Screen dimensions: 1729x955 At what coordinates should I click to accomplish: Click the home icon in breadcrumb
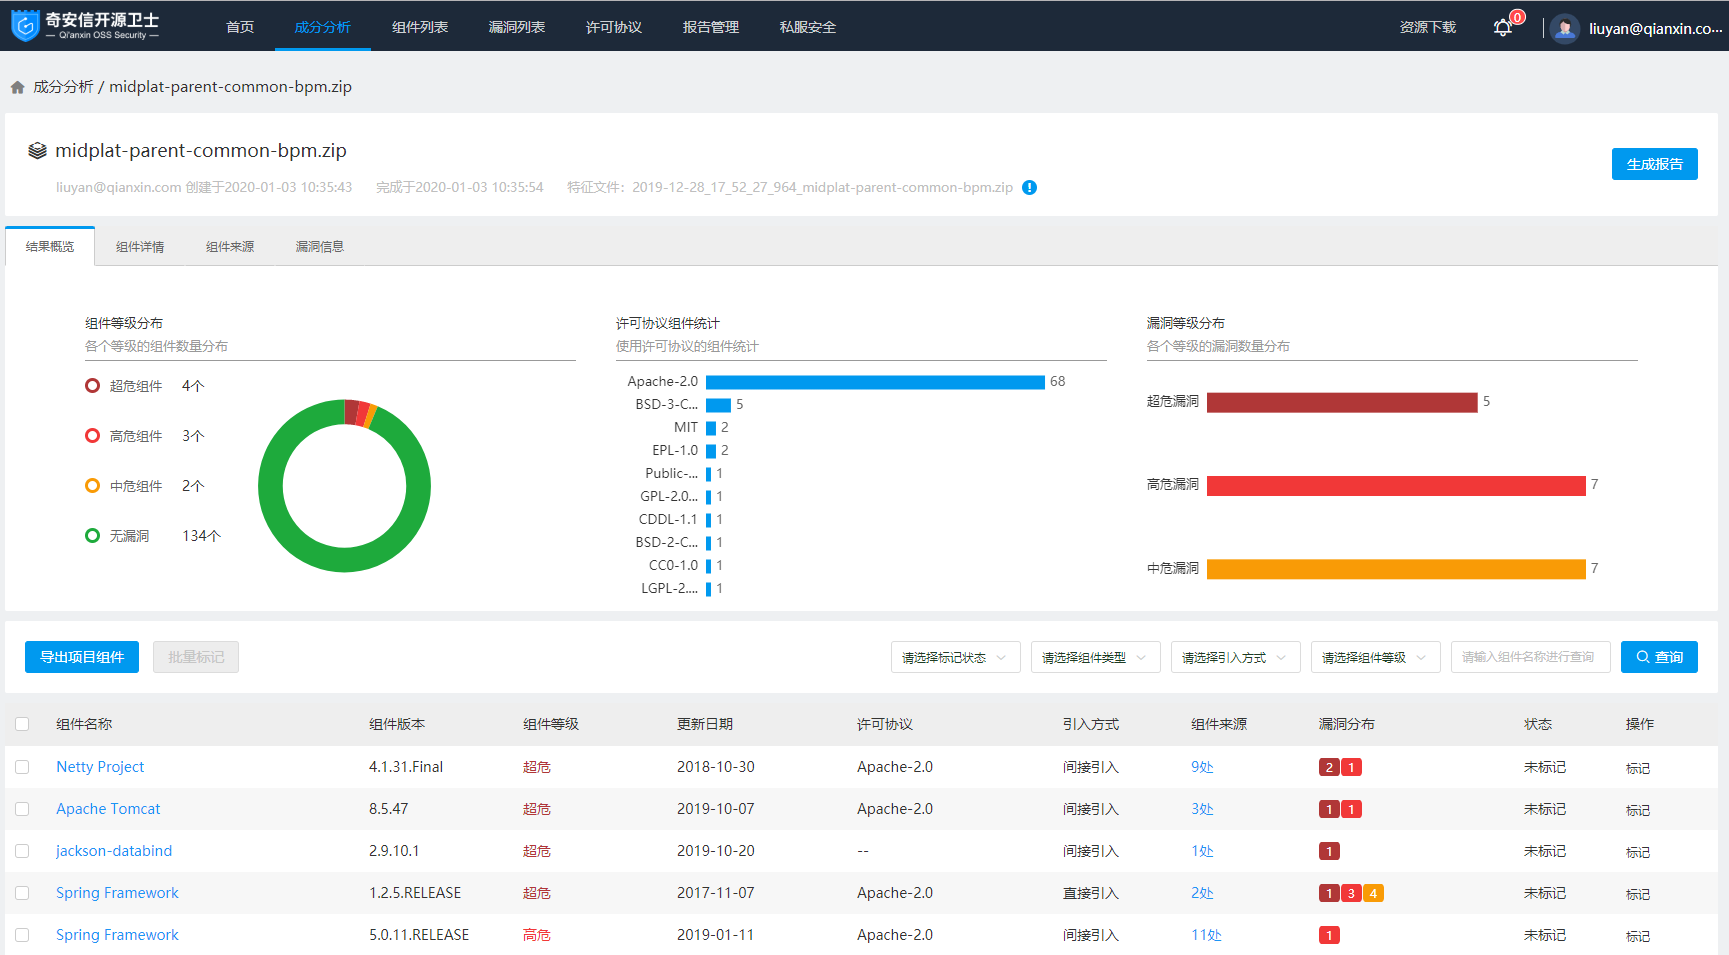17,88
